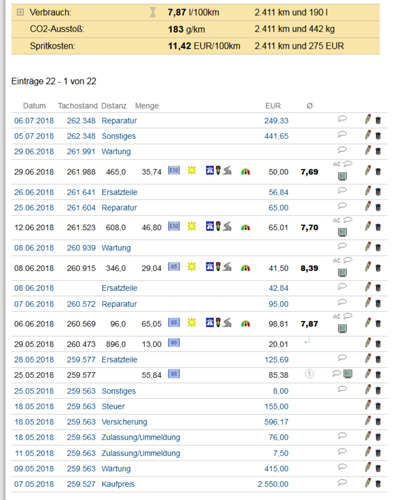Screen dimensions: 399x500
Task: Click the Datum column header
Action: (34, 106)
